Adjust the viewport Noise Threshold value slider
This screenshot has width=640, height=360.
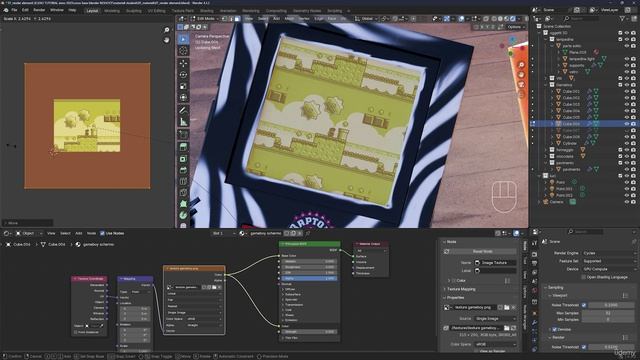tap(612, 305)
